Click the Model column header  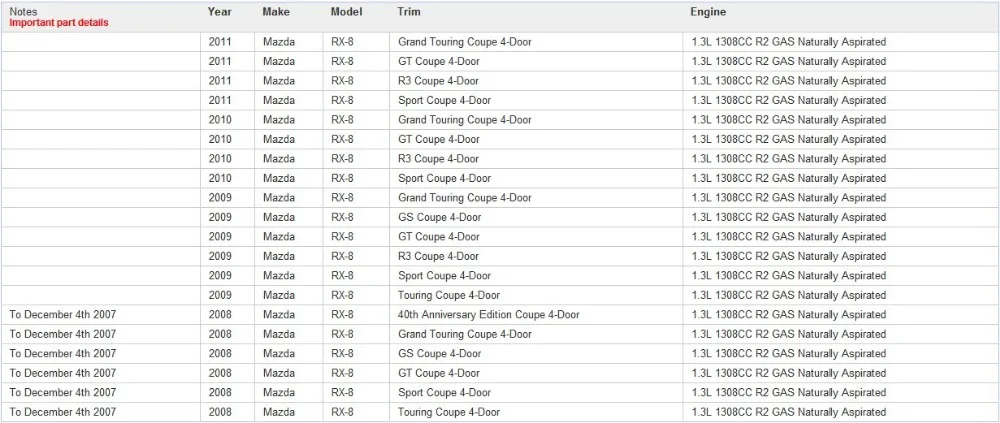(346, 12)
